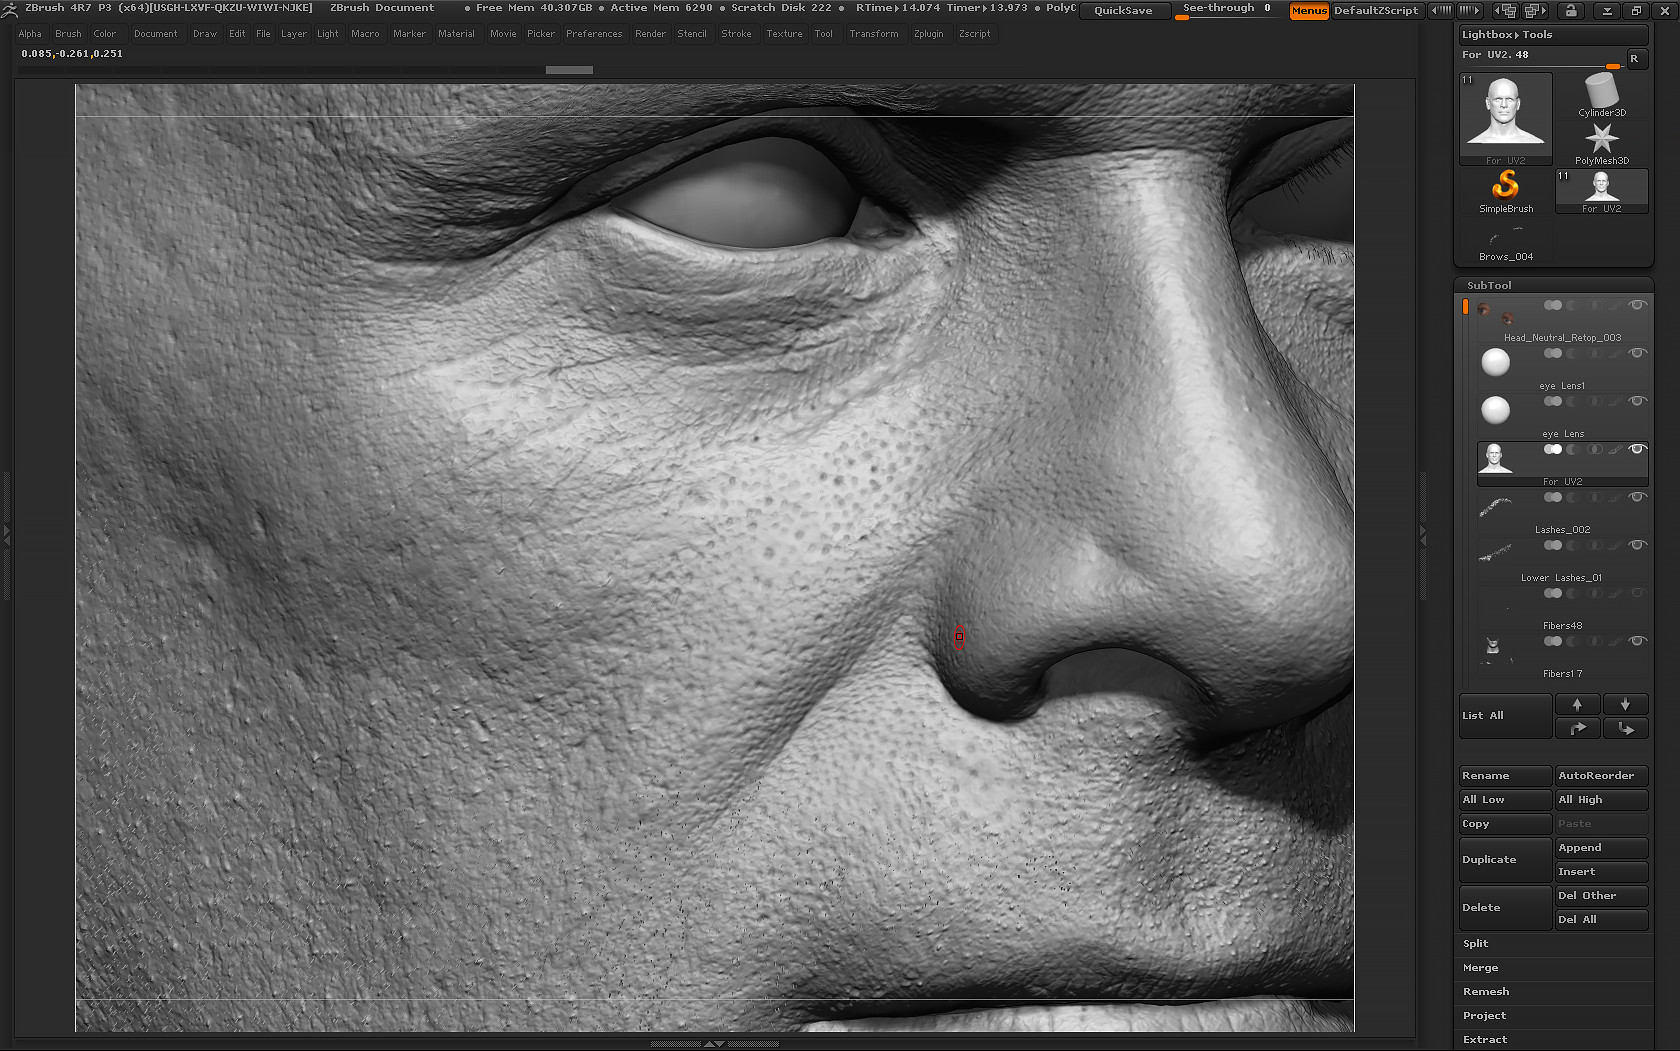Open the DefaultZScript dropdown
Viewport: 1680px width, 1051px height.
1378,10
